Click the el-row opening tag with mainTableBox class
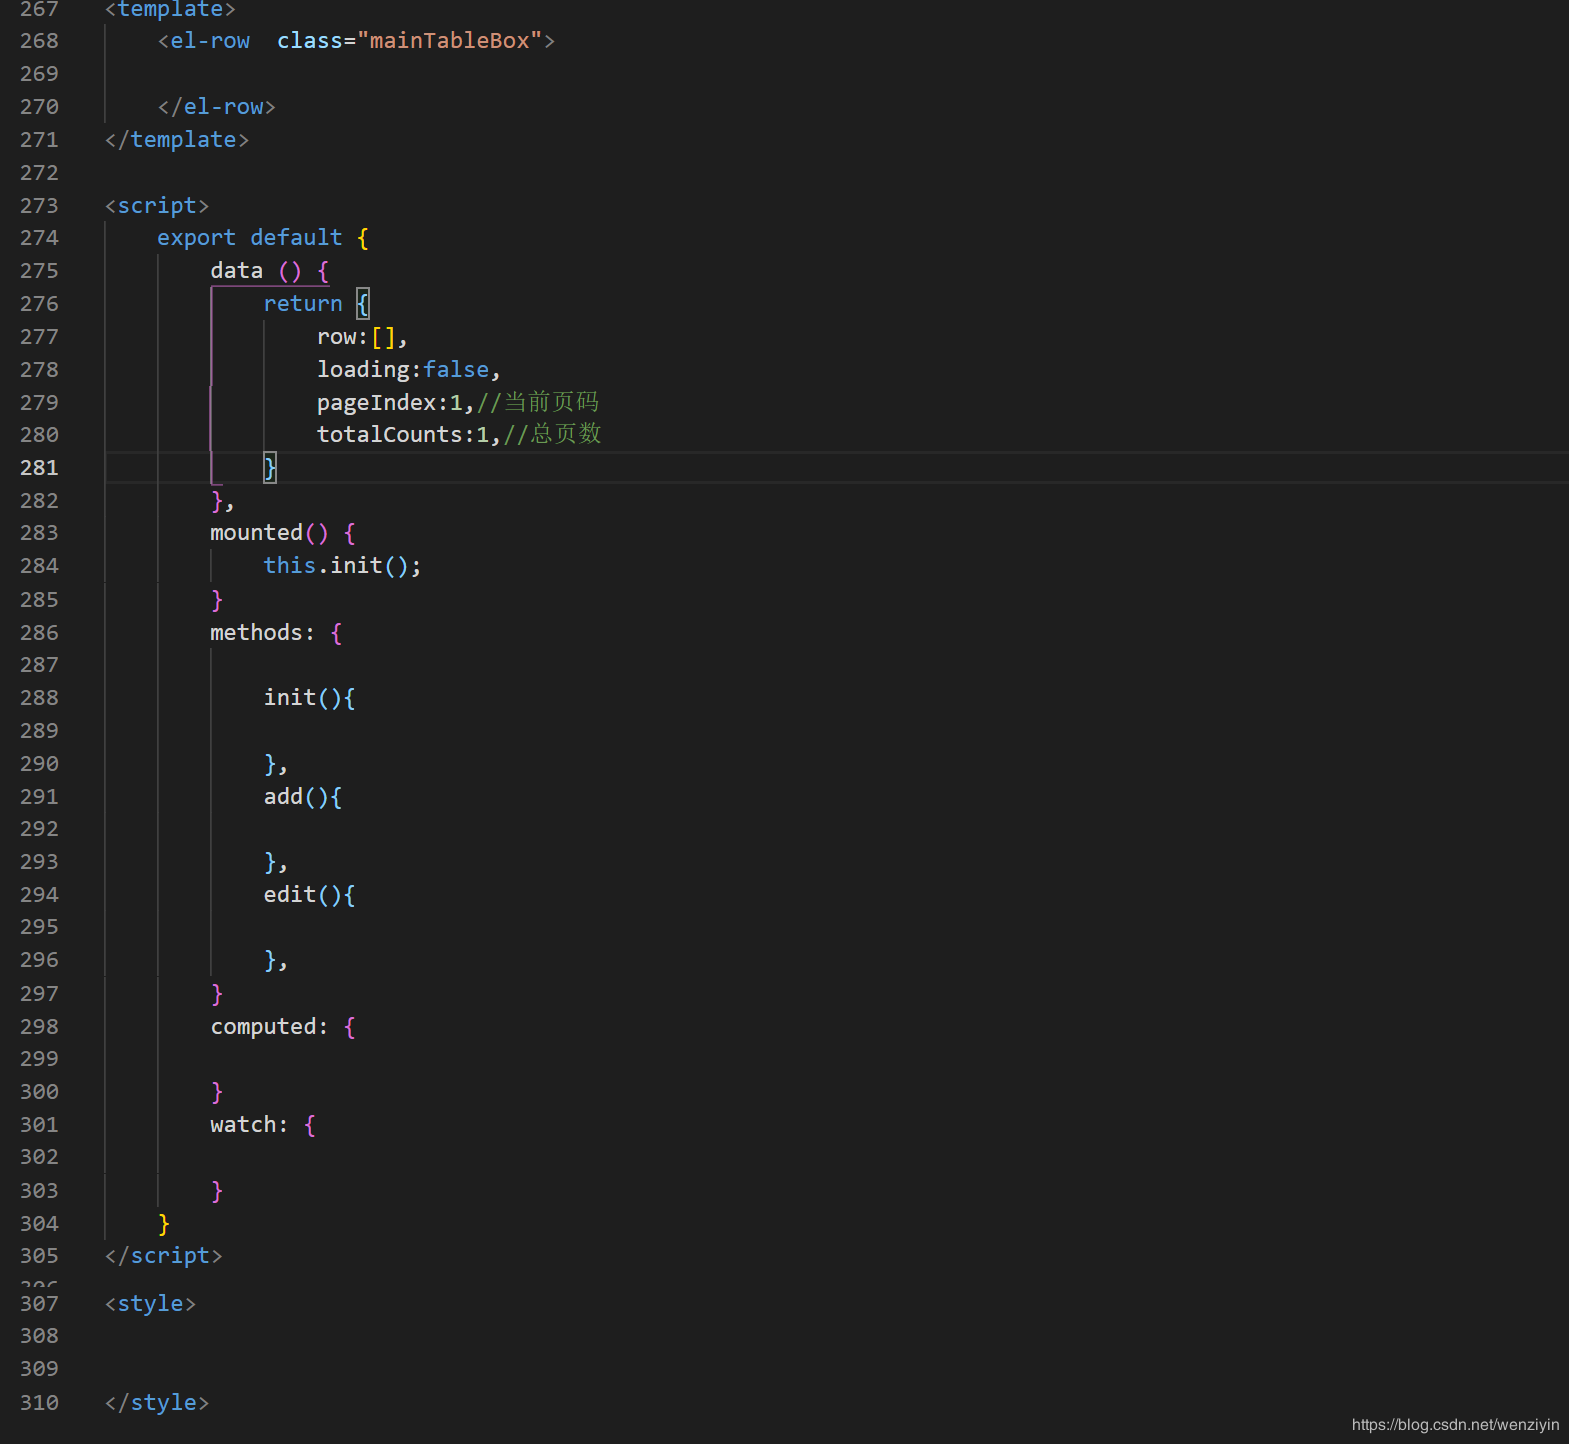 tap(356, 41)
